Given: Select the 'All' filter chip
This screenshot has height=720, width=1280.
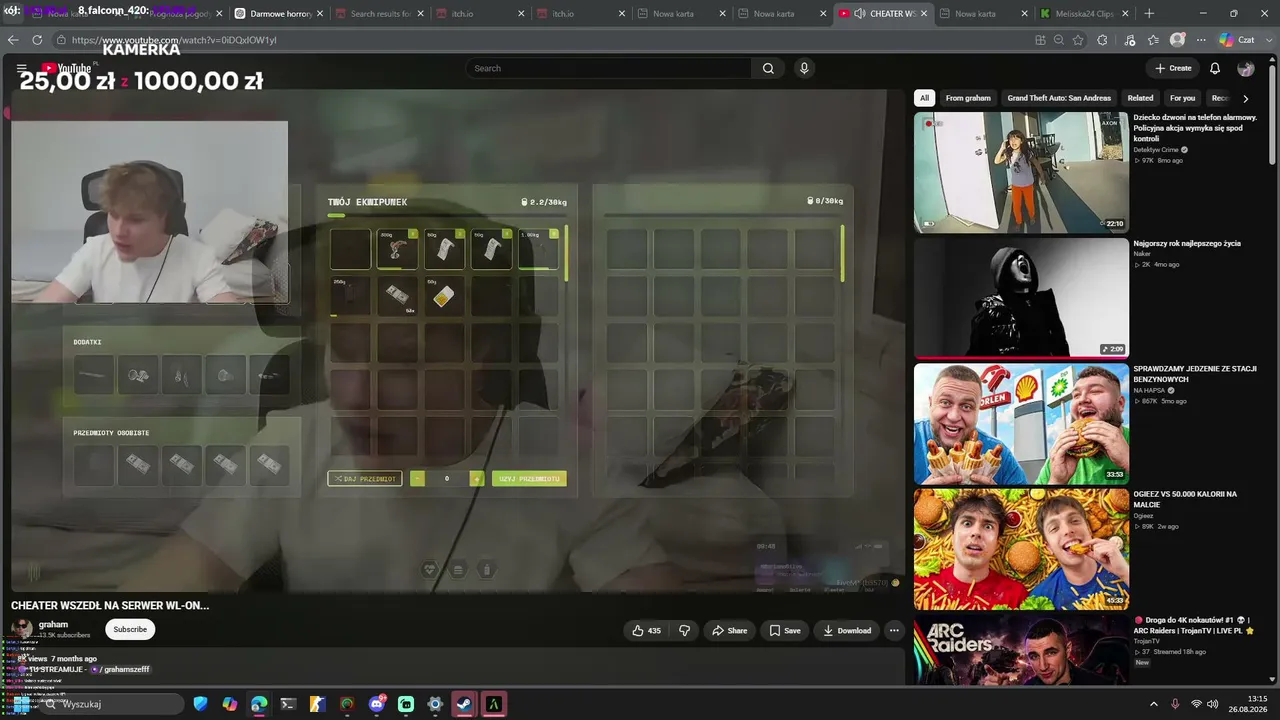Looking at the screenshot, I should [x=924, y=98].
